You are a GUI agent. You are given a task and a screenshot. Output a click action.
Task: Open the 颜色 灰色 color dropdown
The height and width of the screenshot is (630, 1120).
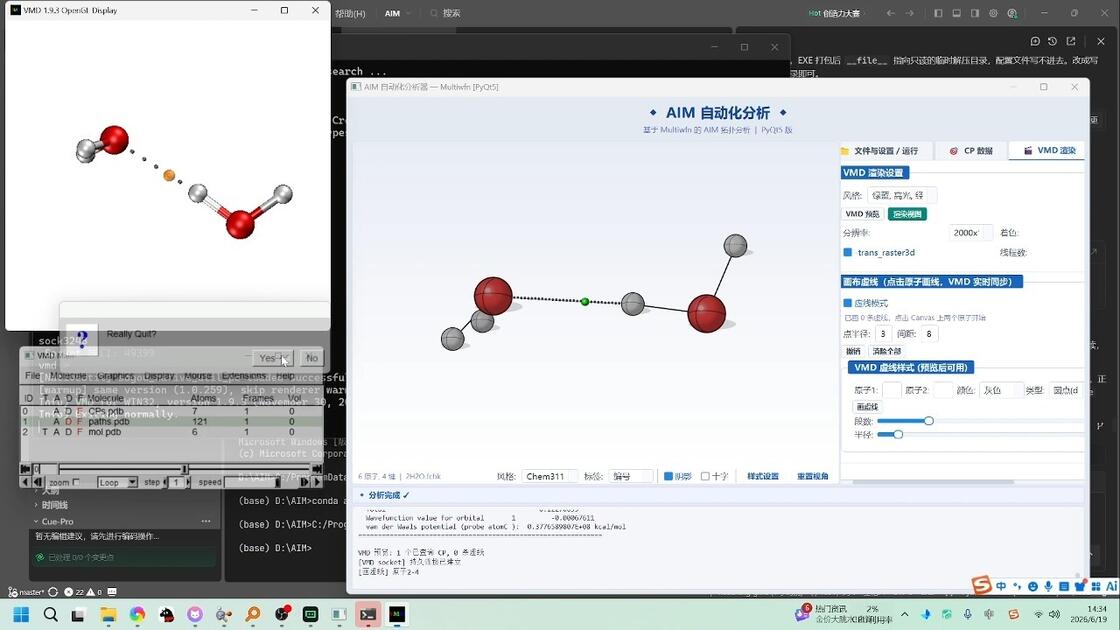tap(999, 390)
